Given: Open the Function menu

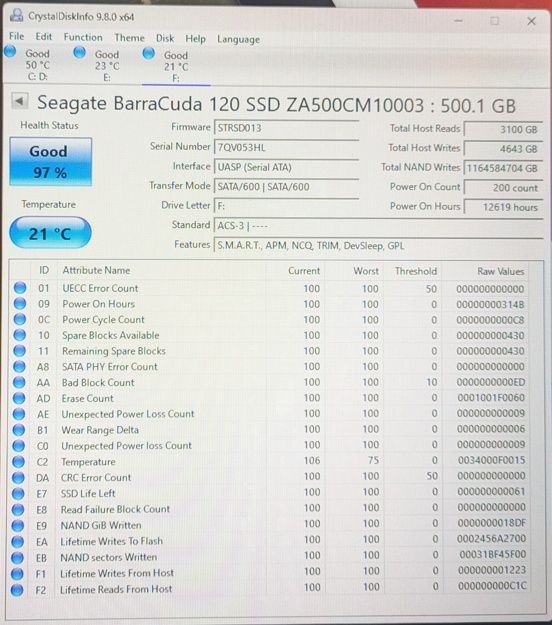Looking at the screenshot, I should pyautogui.click(x=83, y=37).
